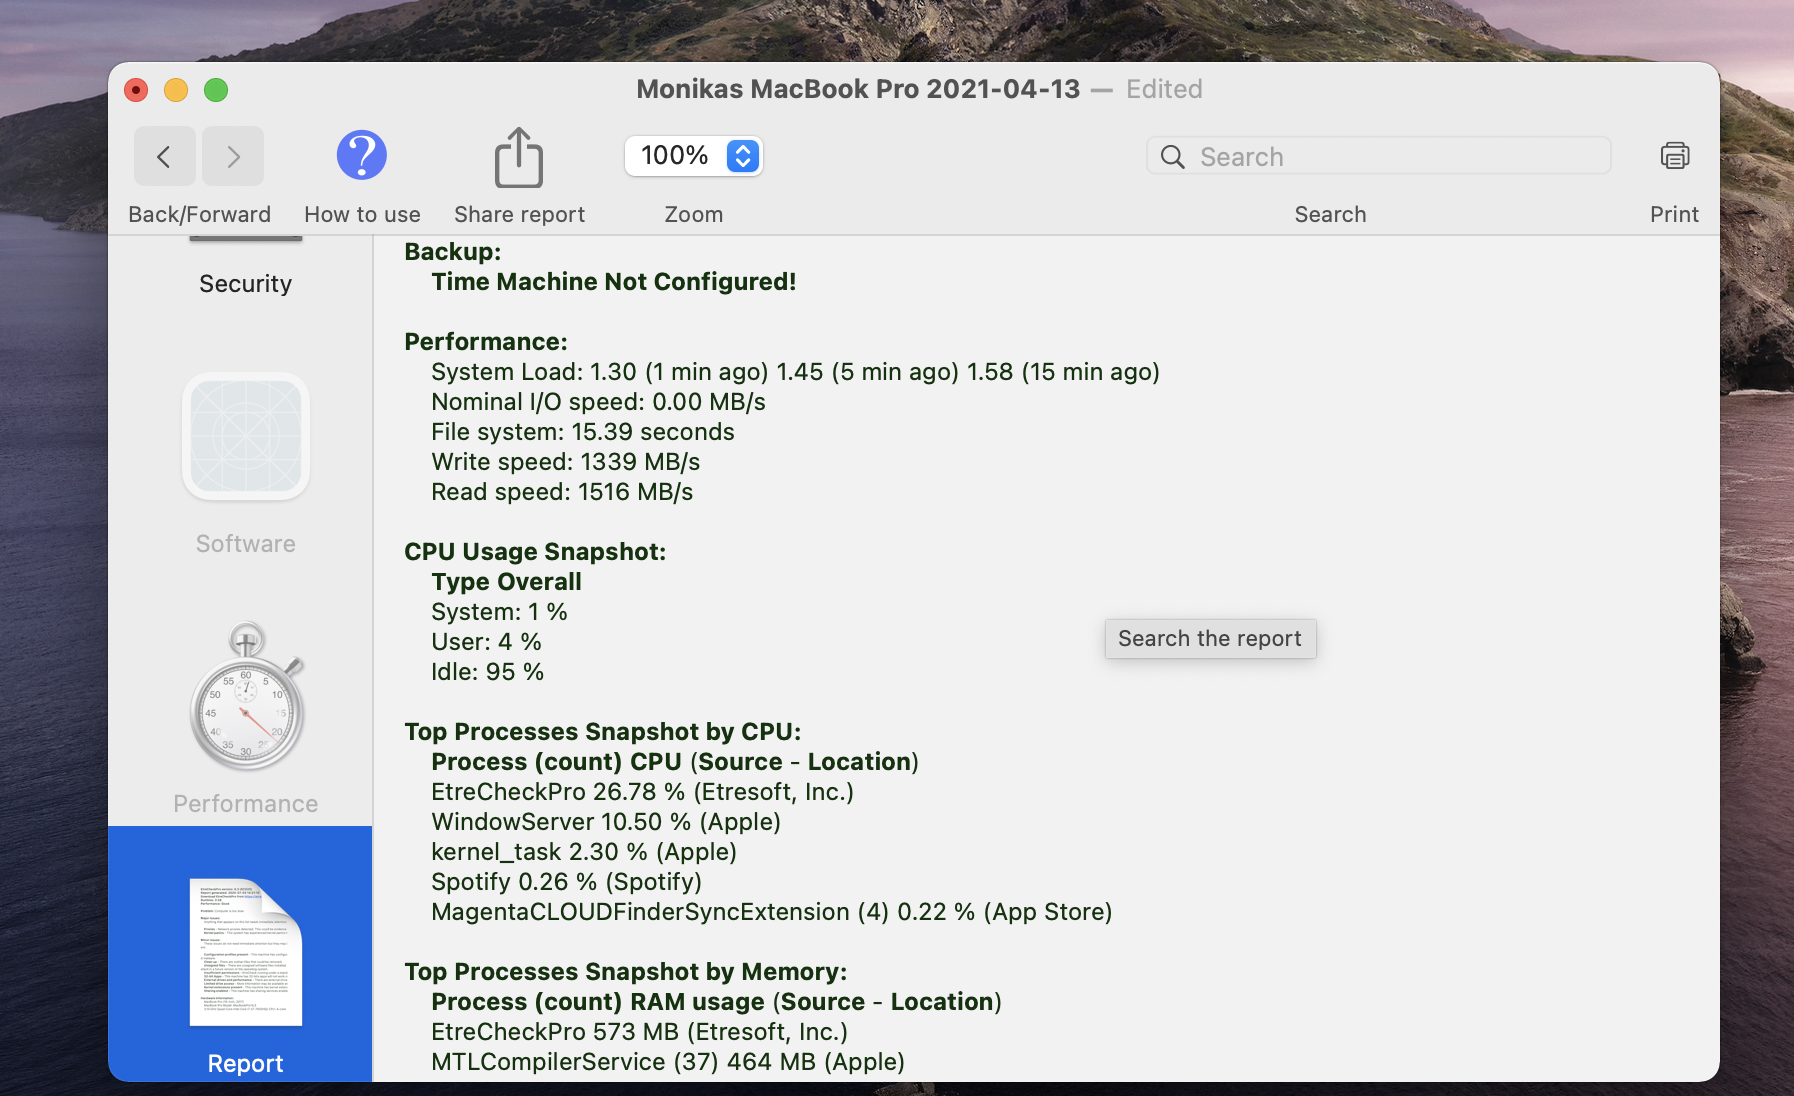Open the Software section icon in sidebar
Screen dimensions: 1794x1096
tap(246, 436)
